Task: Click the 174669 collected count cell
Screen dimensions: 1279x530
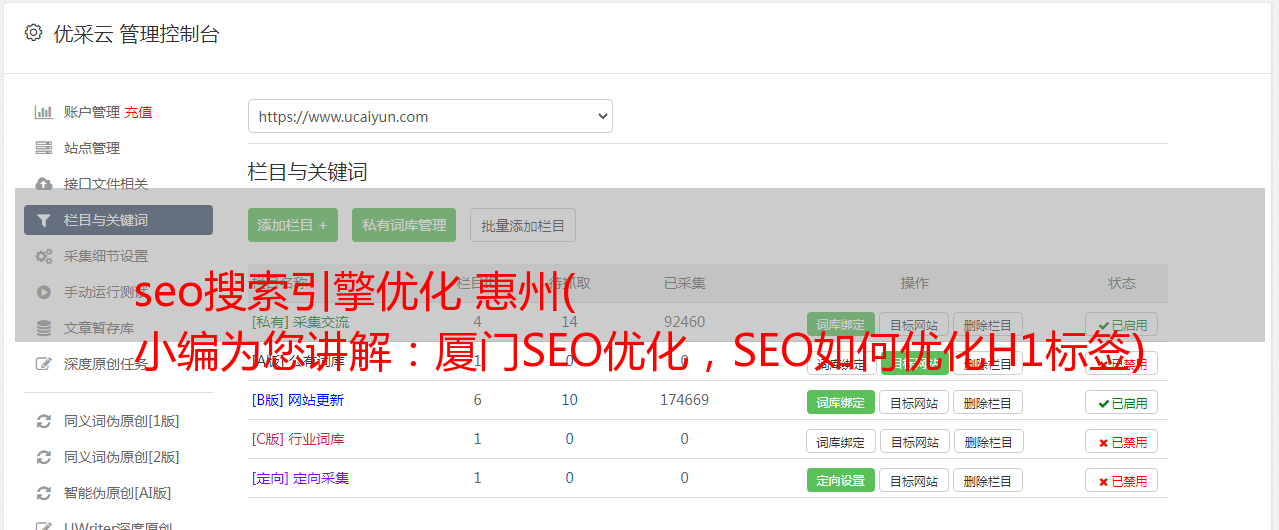Action: click(x=685, y=400)
